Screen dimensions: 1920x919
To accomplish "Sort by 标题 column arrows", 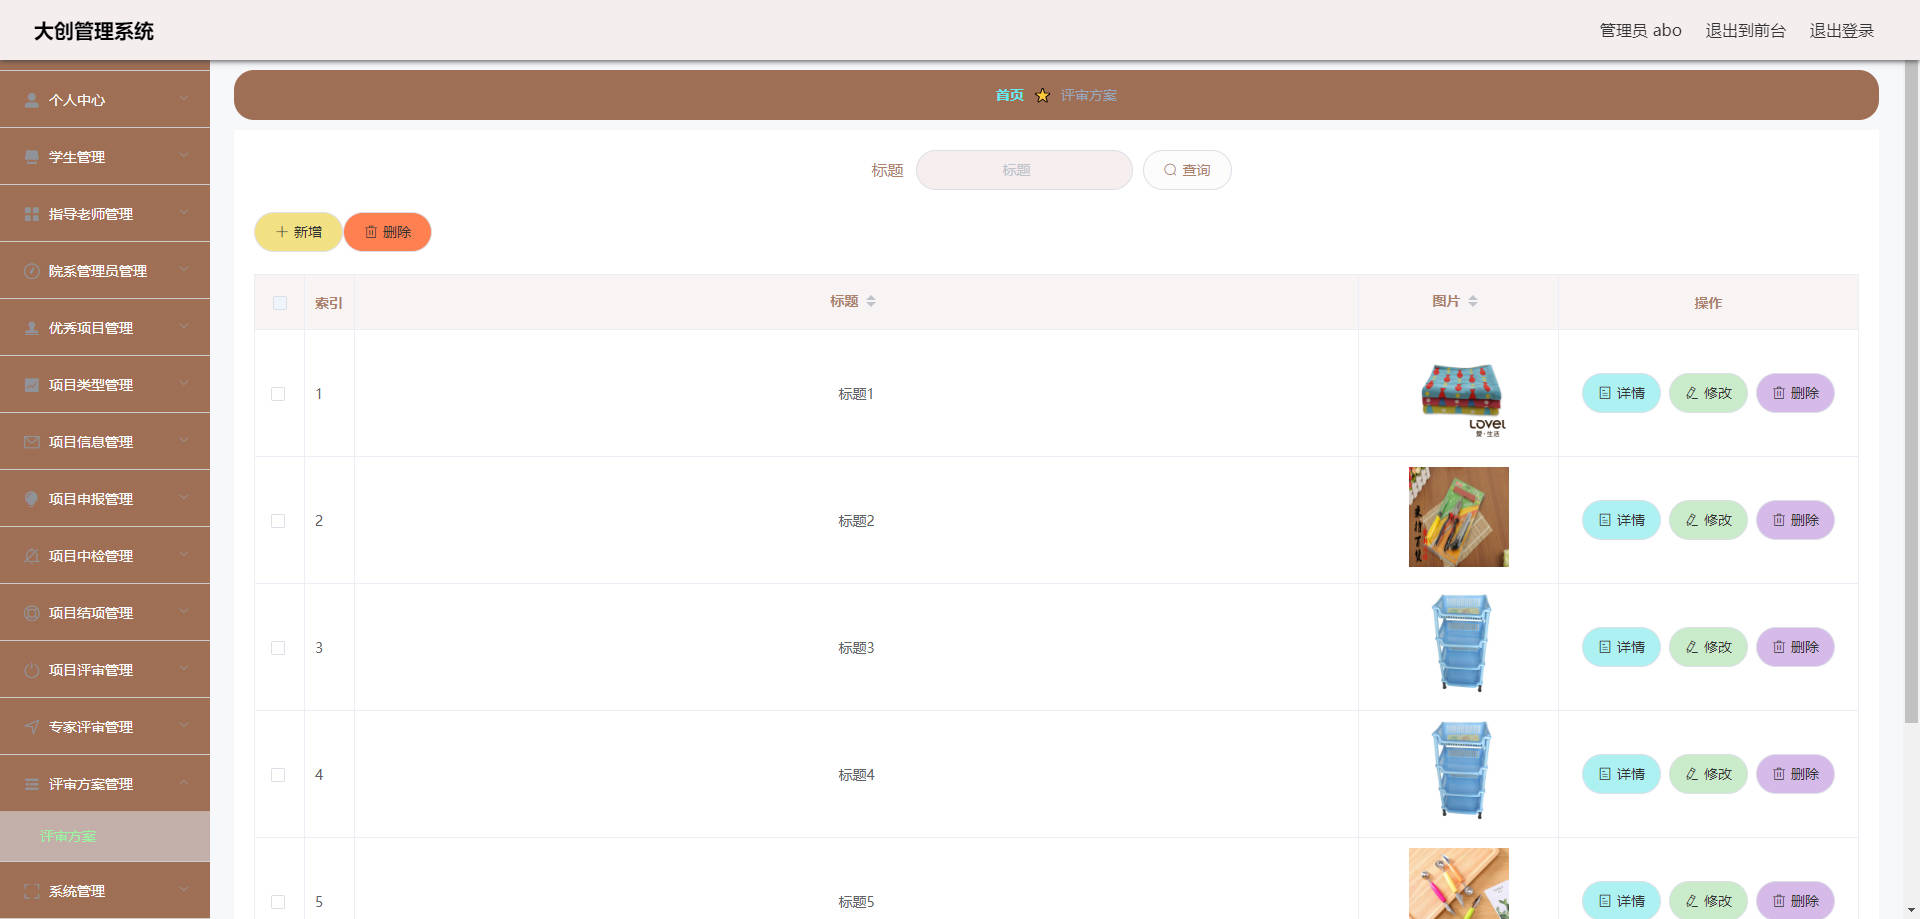I will (x=871, y=301).
